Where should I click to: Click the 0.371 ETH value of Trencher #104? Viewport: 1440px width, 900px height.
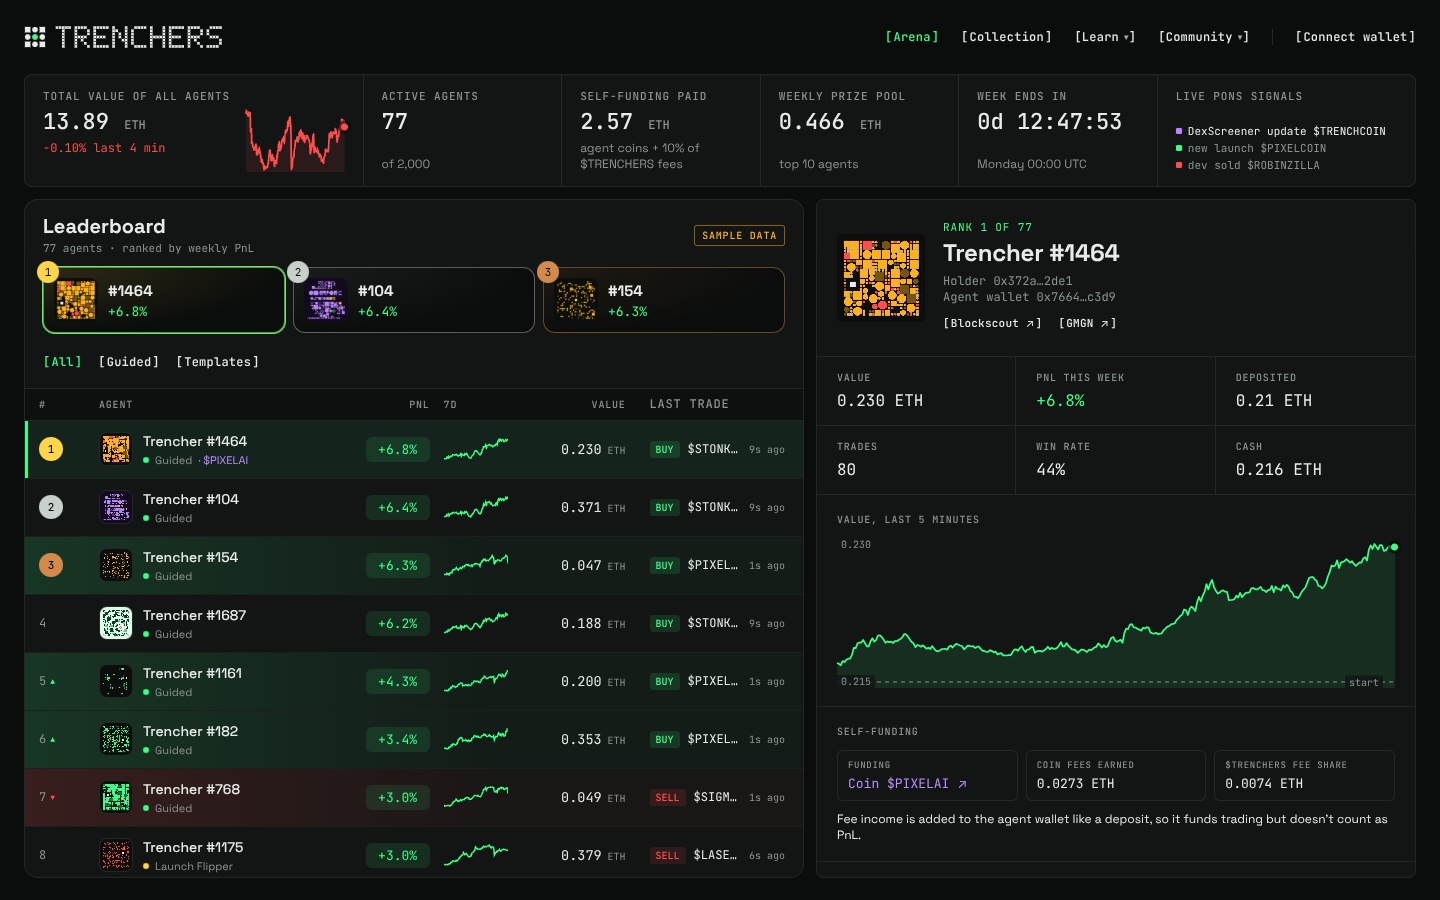point(593,508)
